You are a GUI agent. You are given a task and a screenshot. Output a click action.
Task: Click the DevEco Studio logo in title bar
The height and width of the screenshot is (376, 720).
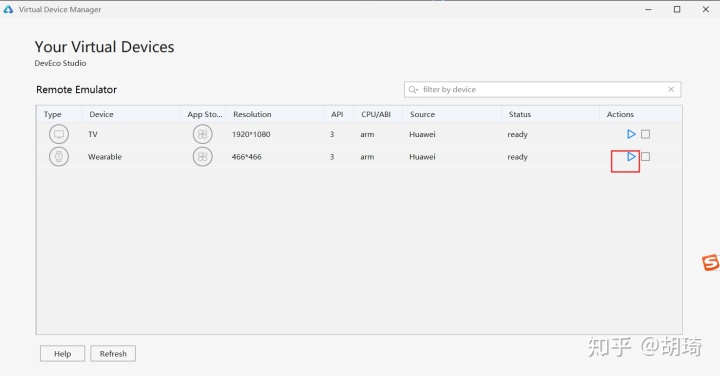(x=8, y=9)
